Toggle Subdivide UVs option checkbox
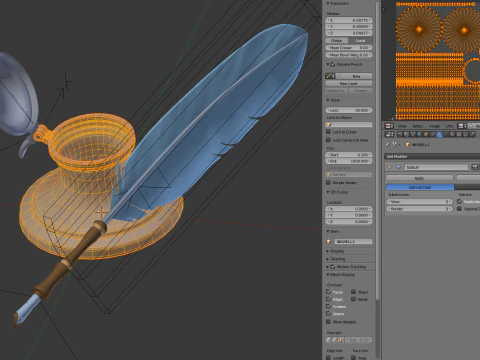This screenshot has height=360, width=480. point(459,201)
